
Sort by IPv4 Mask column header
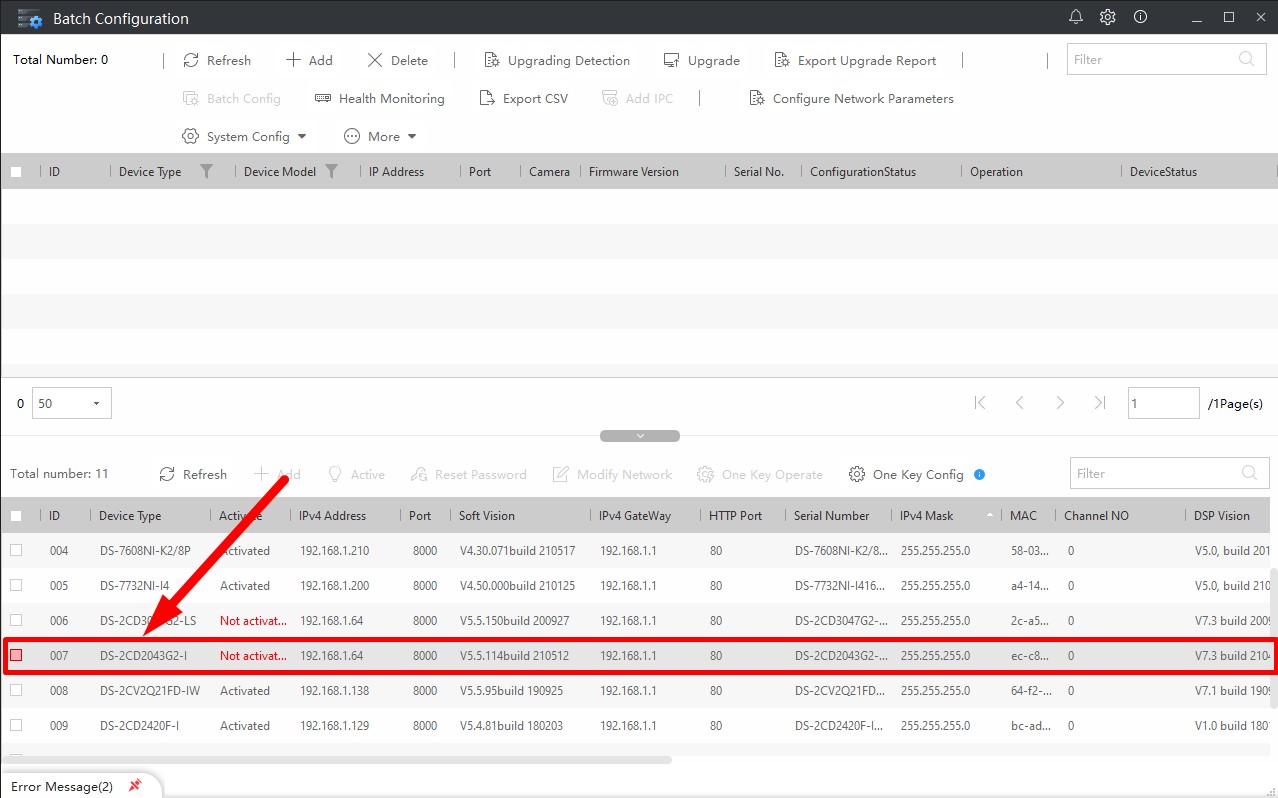[x=924, y=516]
